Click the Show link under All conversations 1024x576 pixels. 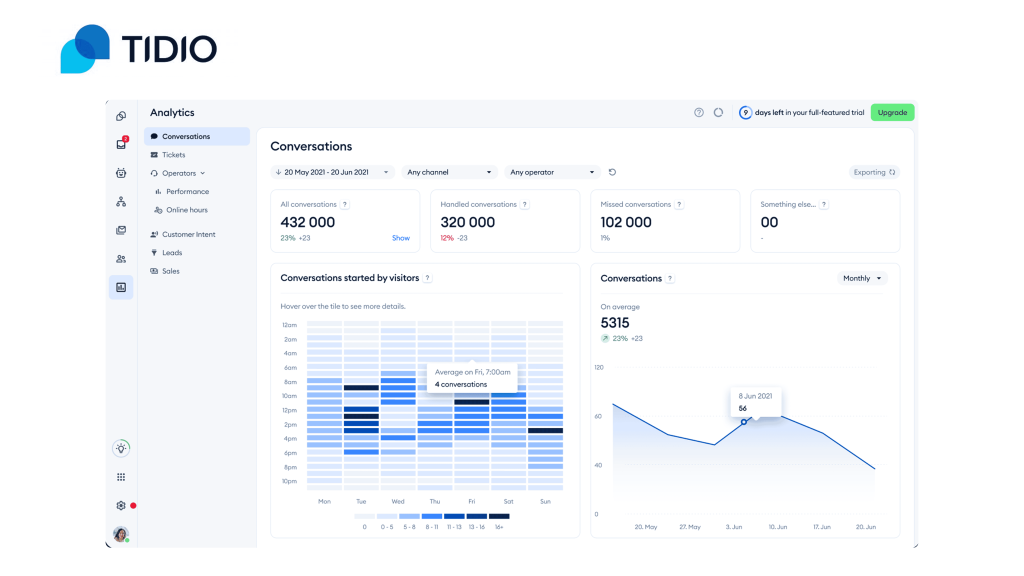pyautogui.click(x=400, y=238)
